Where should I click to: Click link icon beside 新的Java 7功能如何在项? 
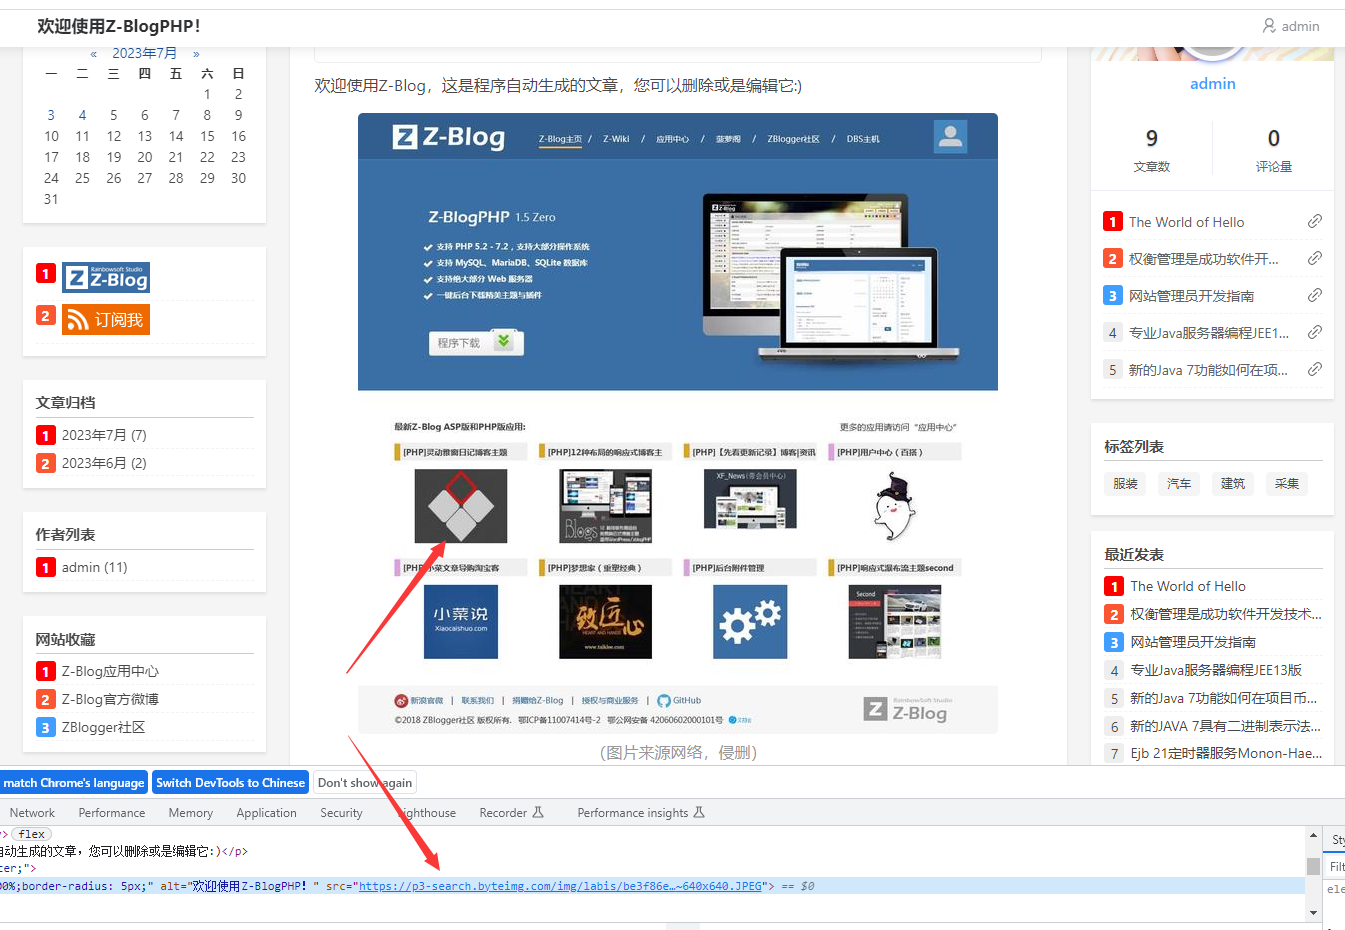1315,369
